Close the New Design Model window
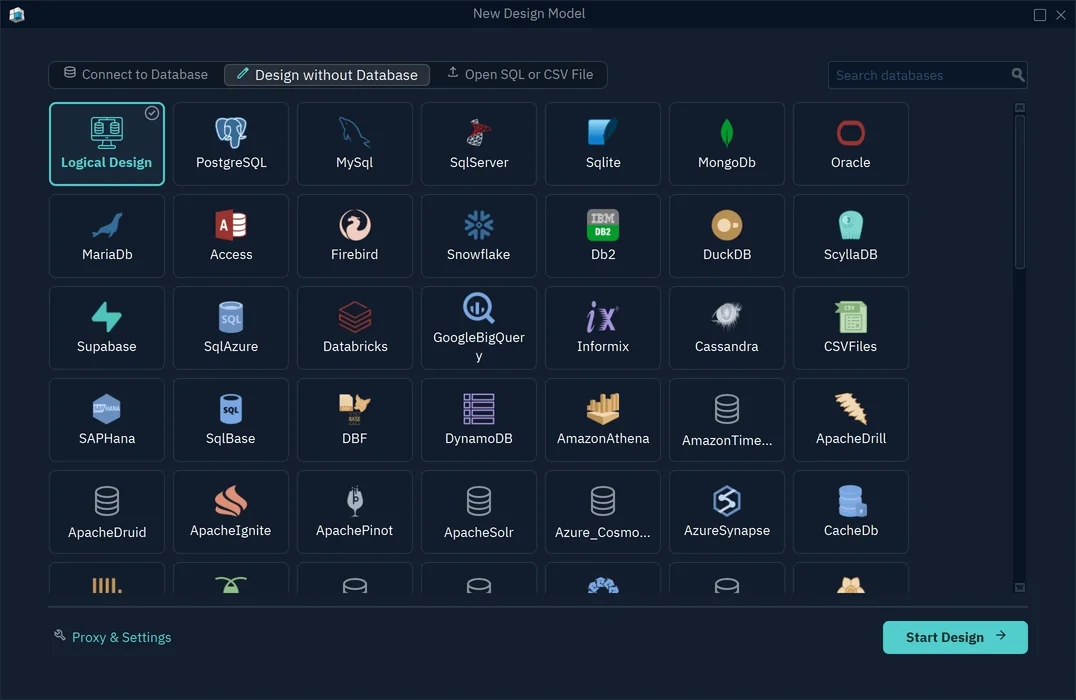 (1061, 14)
